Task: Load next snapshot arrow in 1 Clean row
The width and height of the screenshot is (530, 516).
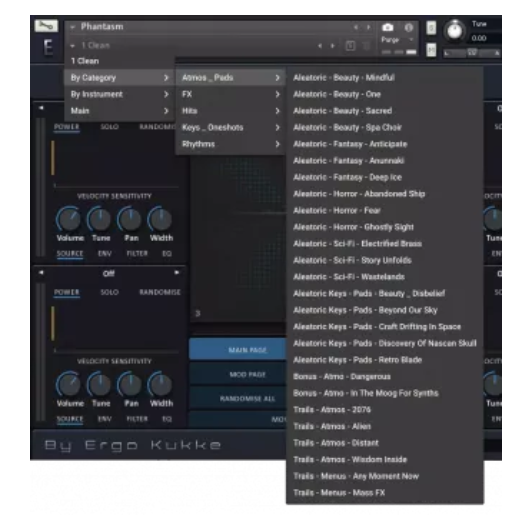Action: [x=333, y=46]
